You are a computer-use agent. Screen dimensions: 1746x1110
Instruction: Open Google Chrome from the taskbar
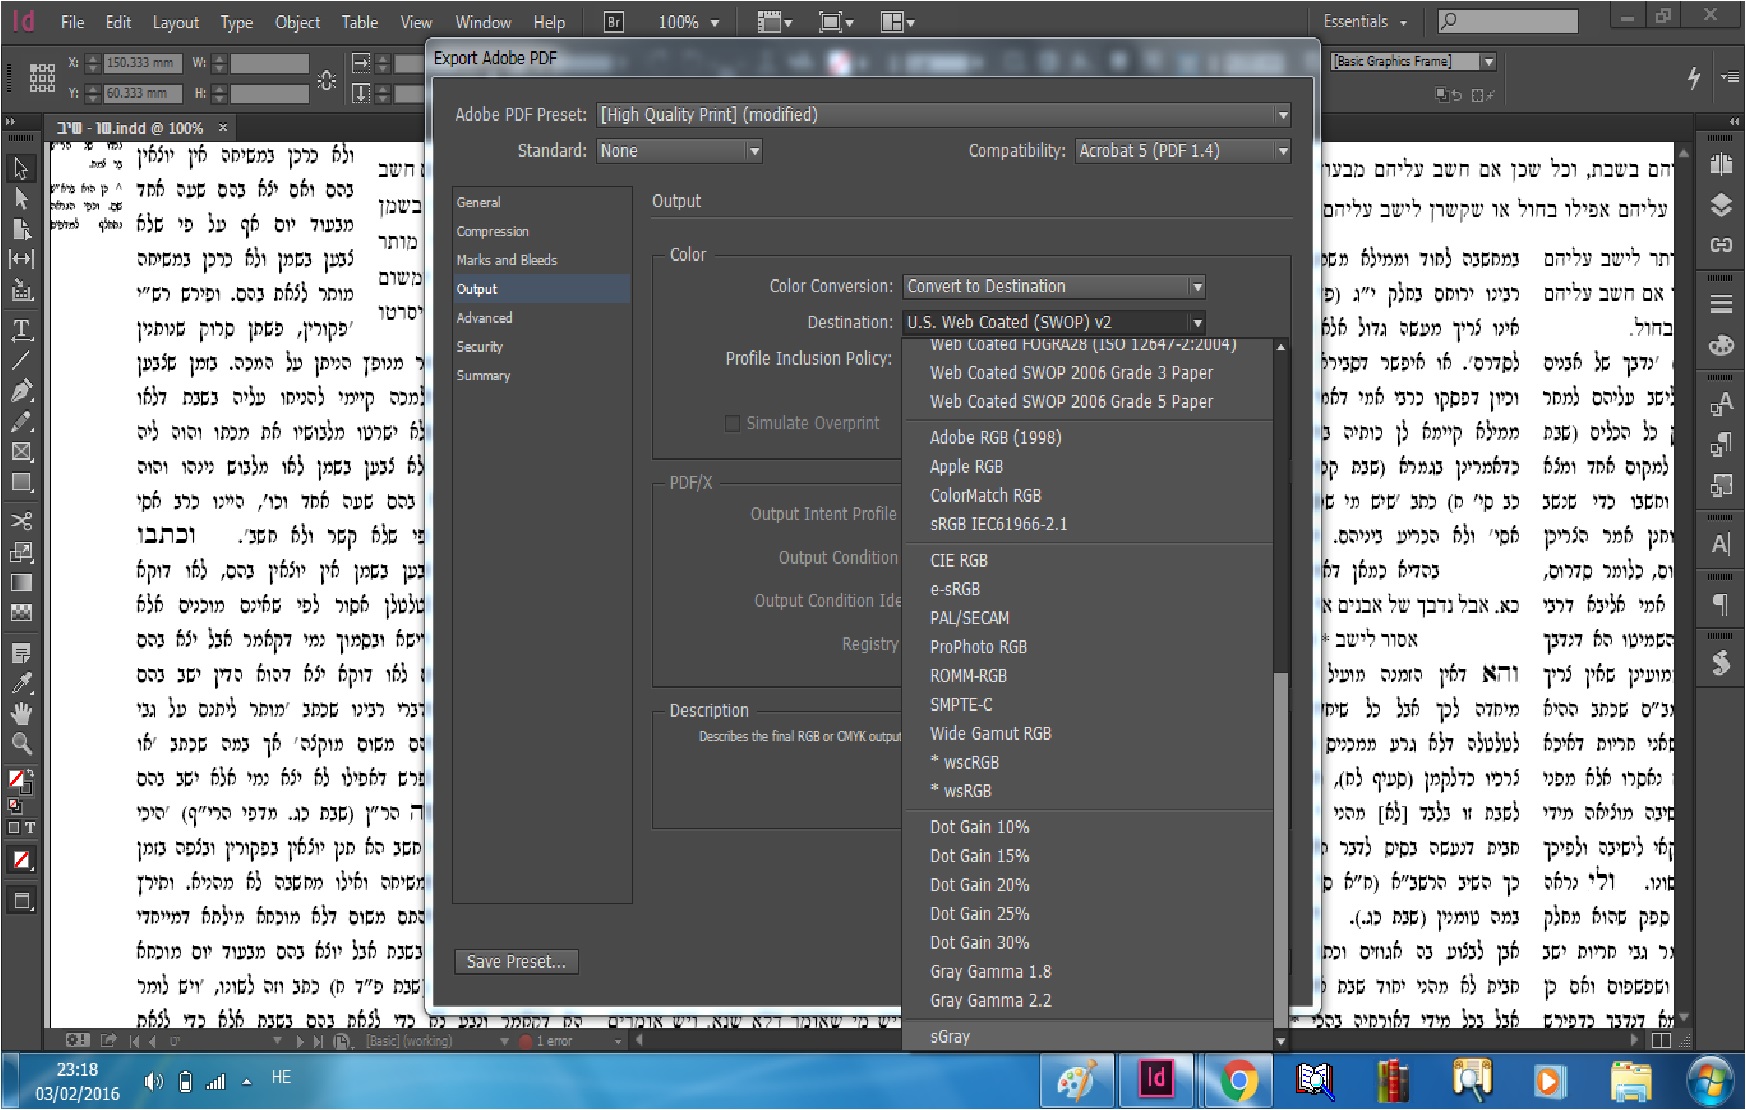point(1239,1080)
